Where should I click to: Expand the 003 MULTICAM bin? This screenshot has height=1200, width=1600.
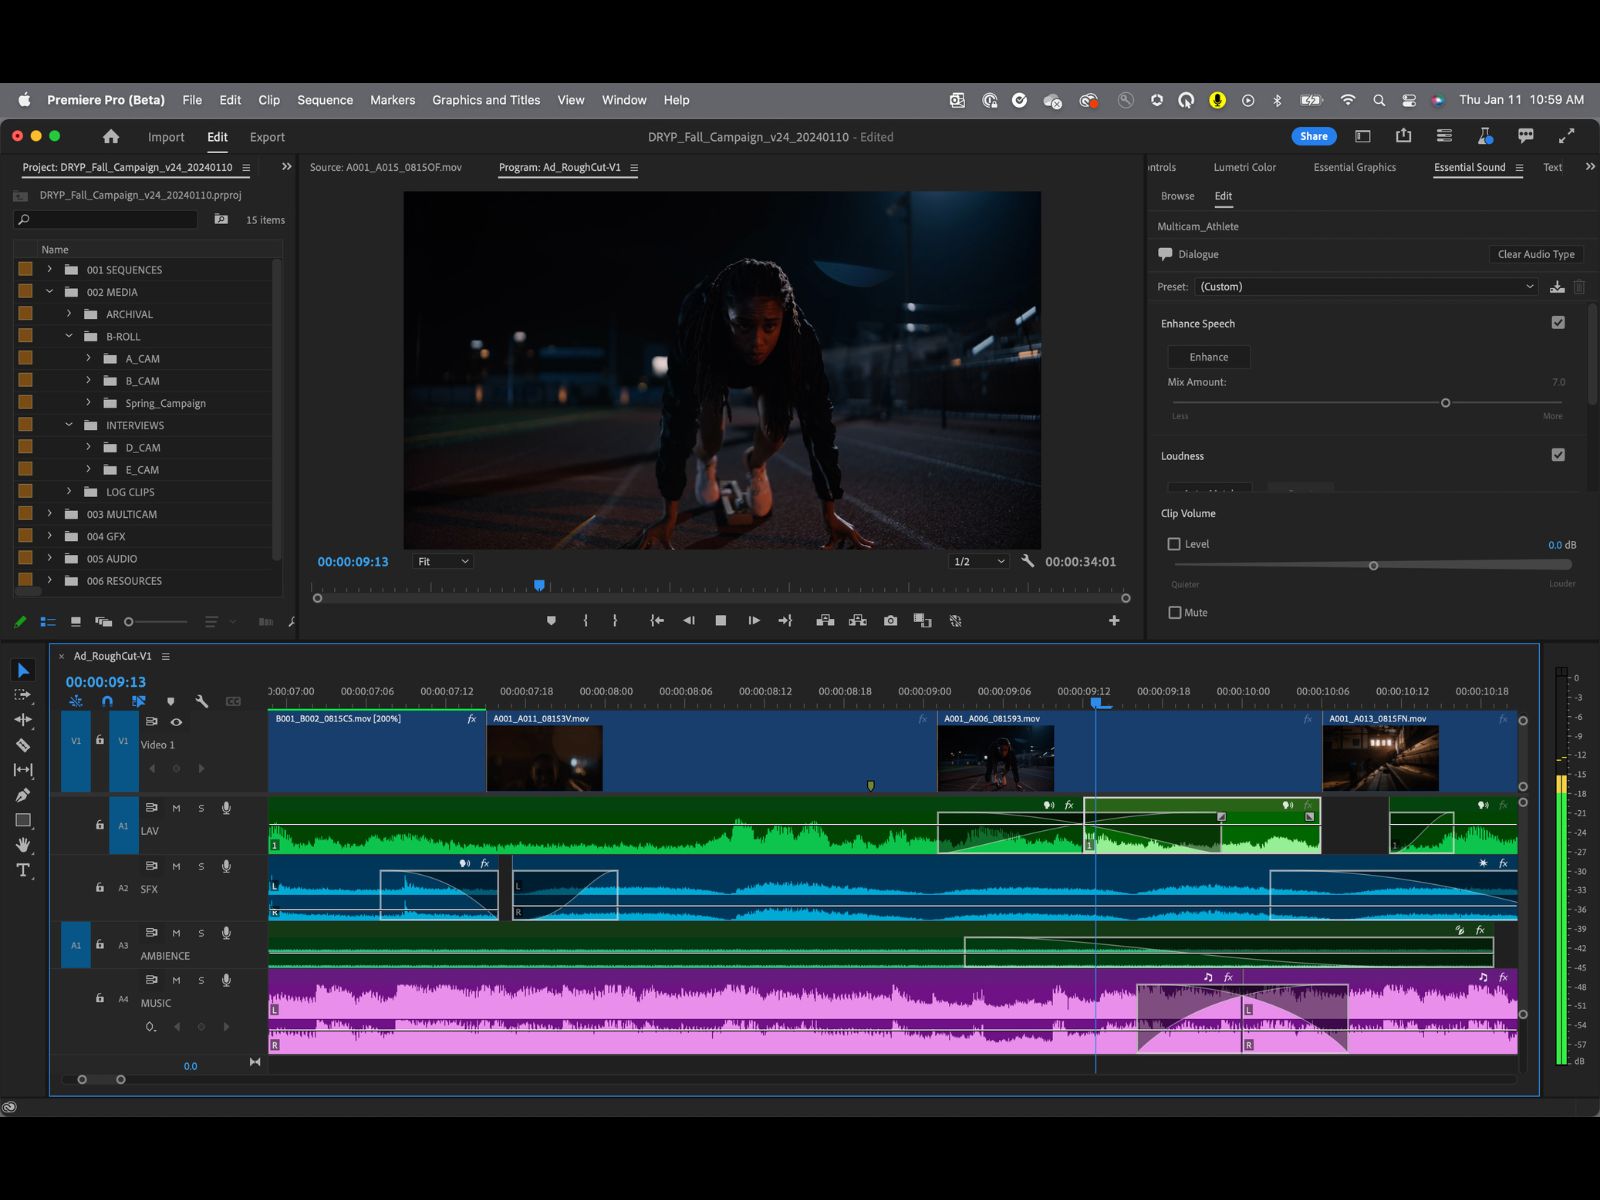pos(49,514)
